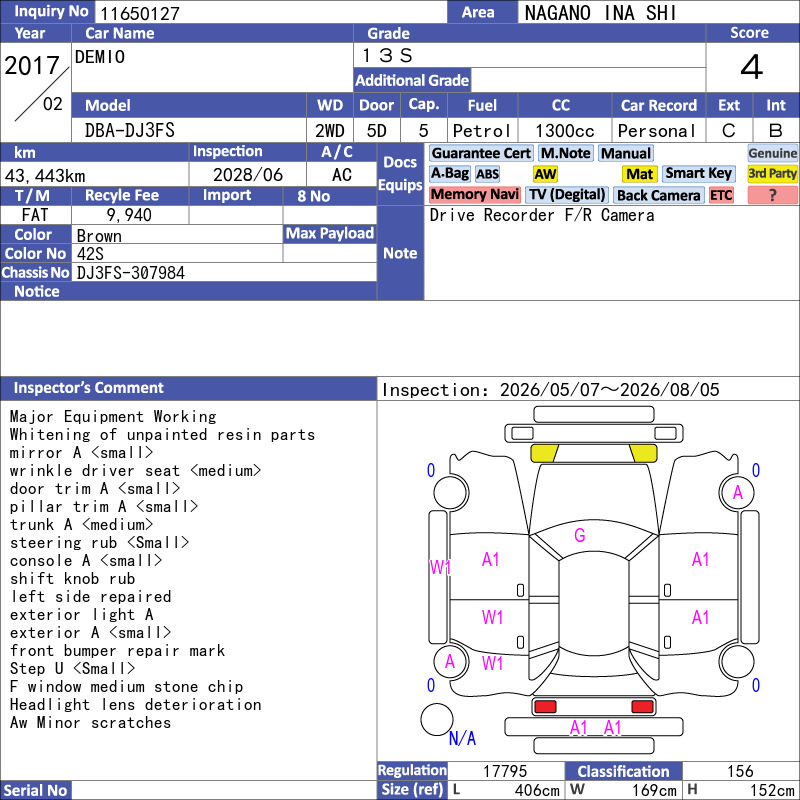Click the color number 42S
This screenshot has height=800, width=800.
tap(90, 254)
